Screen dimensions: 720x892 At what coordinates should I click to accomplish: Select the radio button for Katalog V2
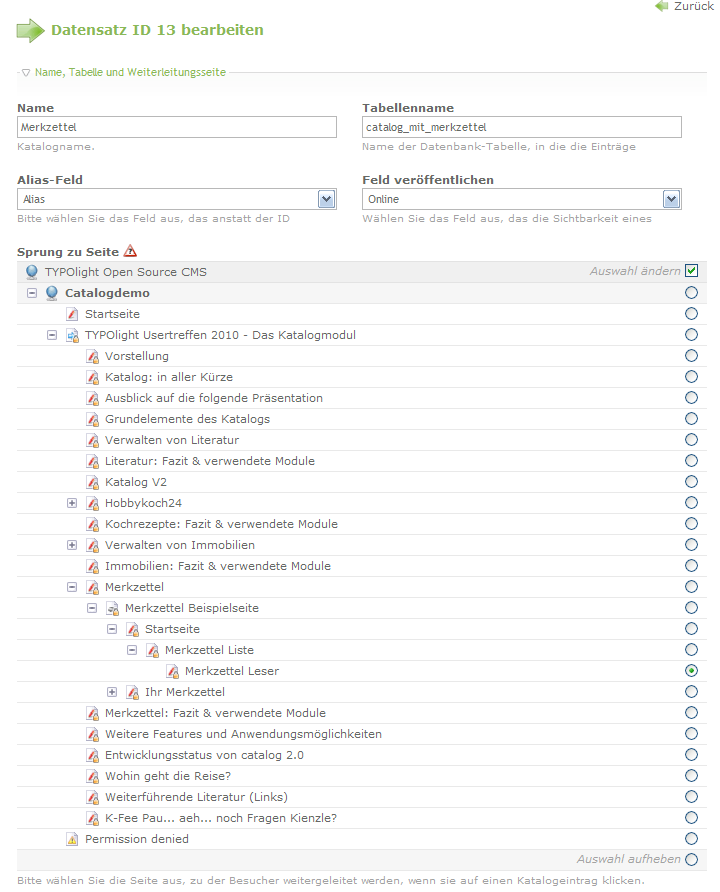(x=691, y=482)
